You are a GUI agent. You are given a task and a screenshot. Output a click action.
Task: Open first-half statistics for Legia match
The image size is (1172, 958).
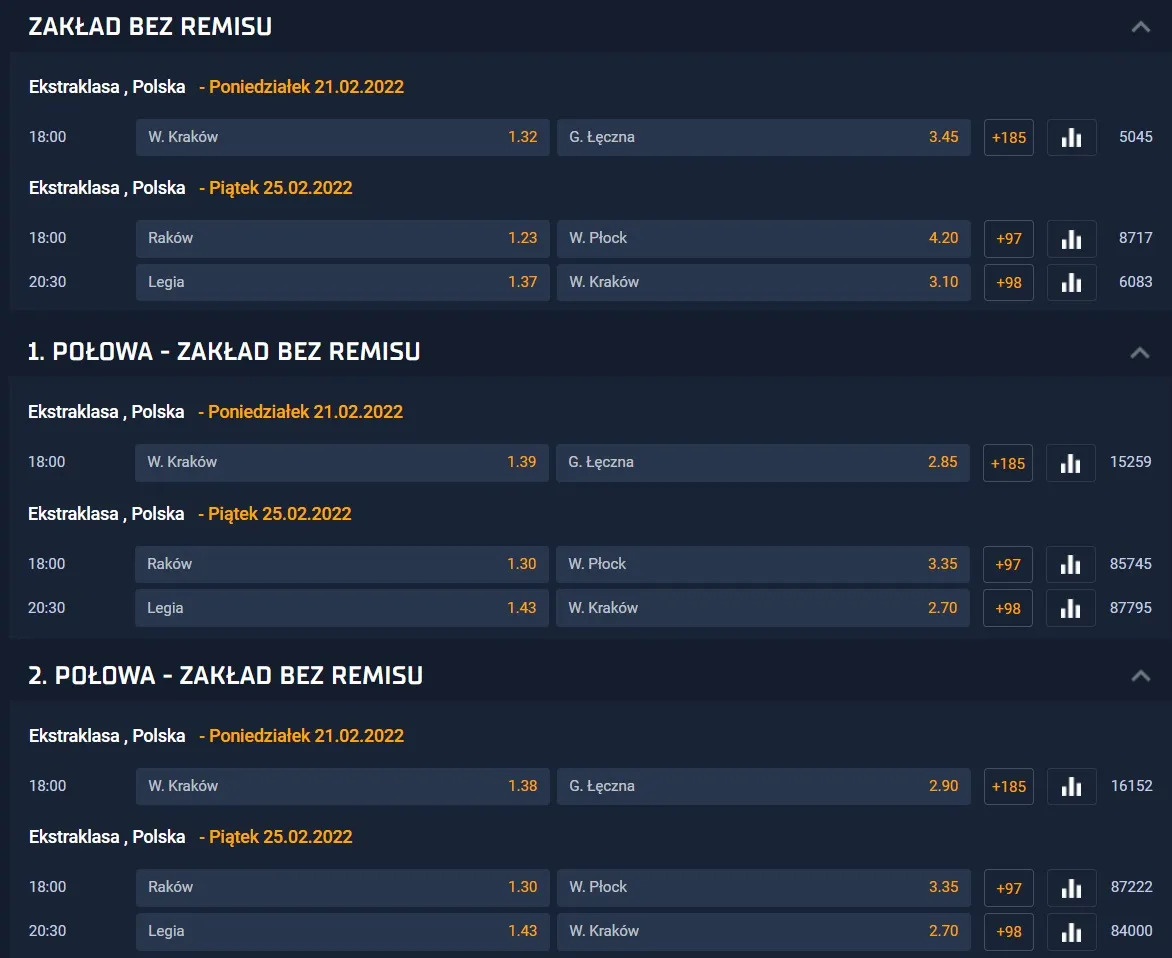1070,608
